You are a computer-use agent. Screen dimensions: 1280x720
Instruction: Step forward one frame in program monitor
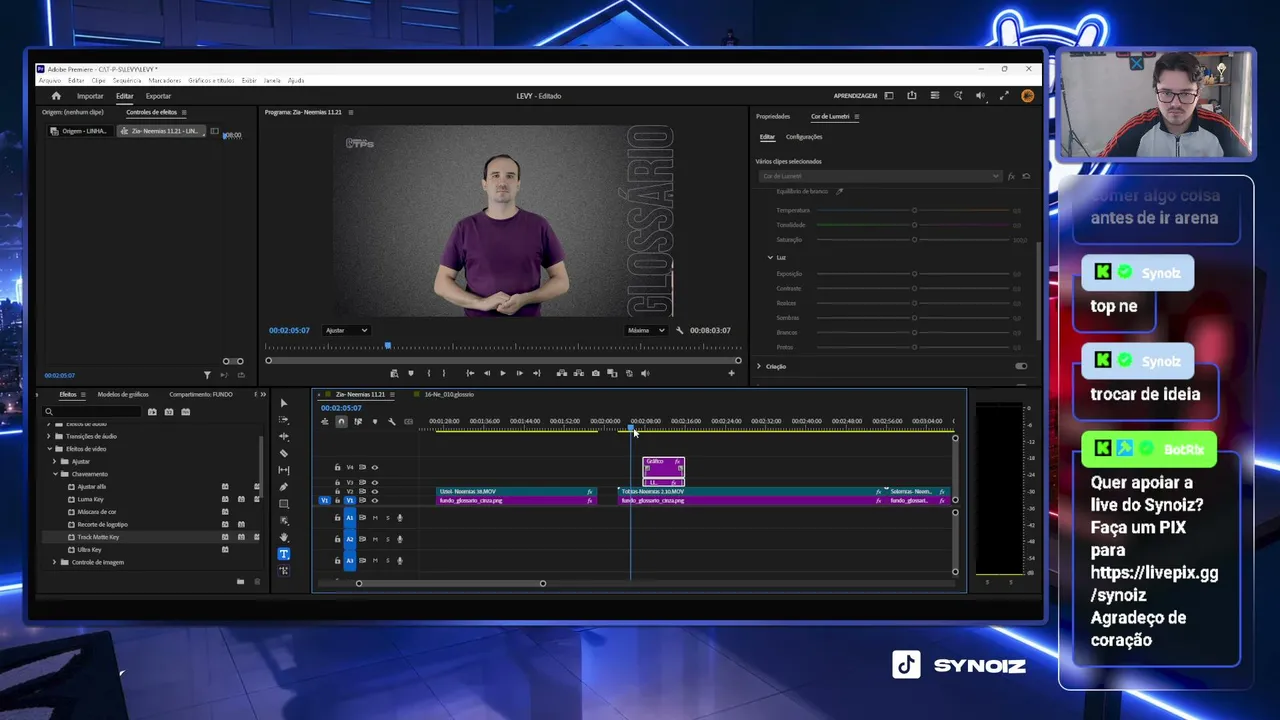point(519,373)
